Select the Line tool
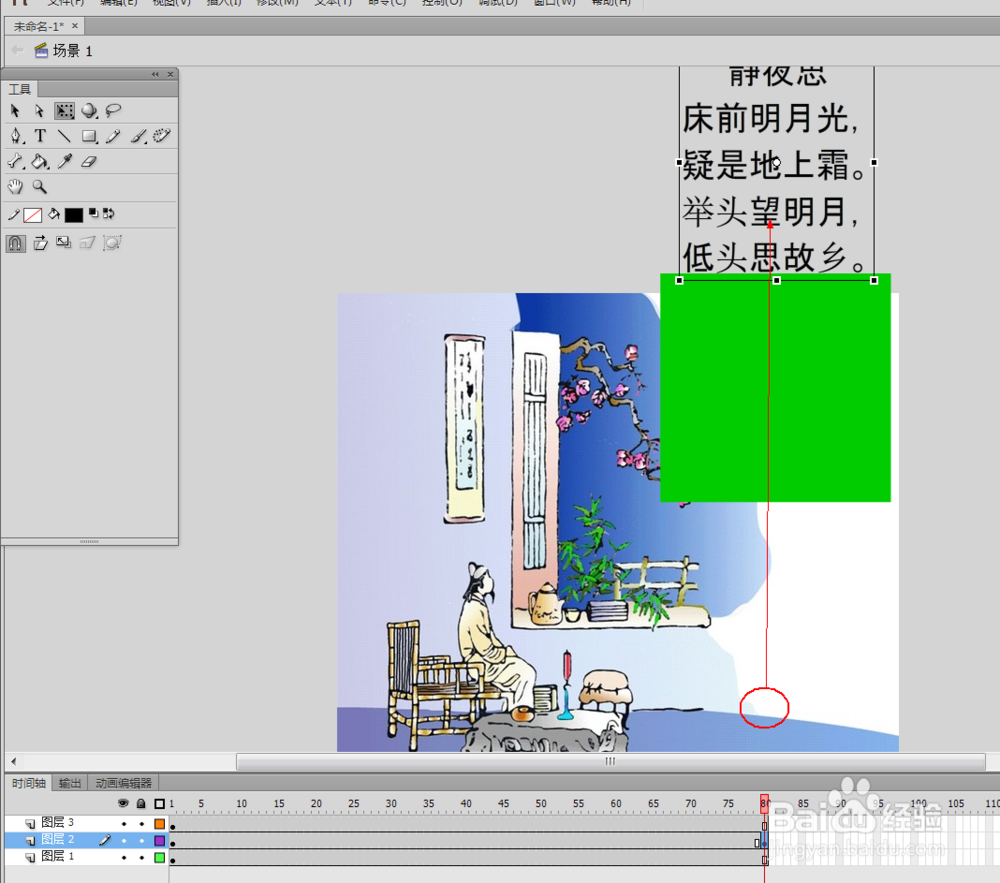Image resolution: width=1000 pixels, height=883 pixels. pyautogui.click(x=64, y=136)
